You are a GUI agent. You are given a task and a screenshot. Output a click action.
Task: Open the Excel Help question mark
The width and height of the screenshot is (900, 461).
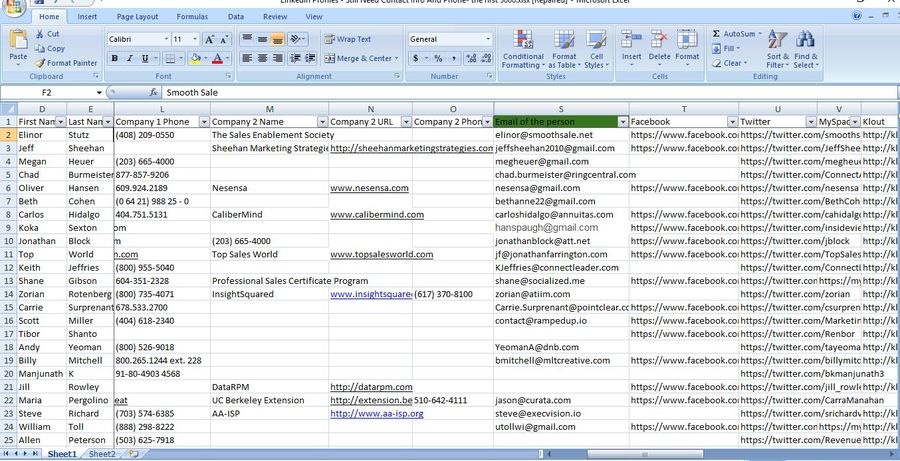pos(857,16)
